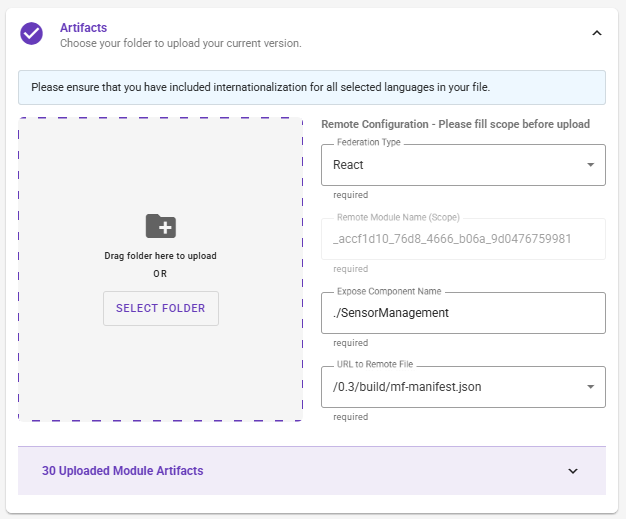Click 'Drag folder here to upload' text
This screenshot has height=519, width=626.
click(x=160, y=256)
